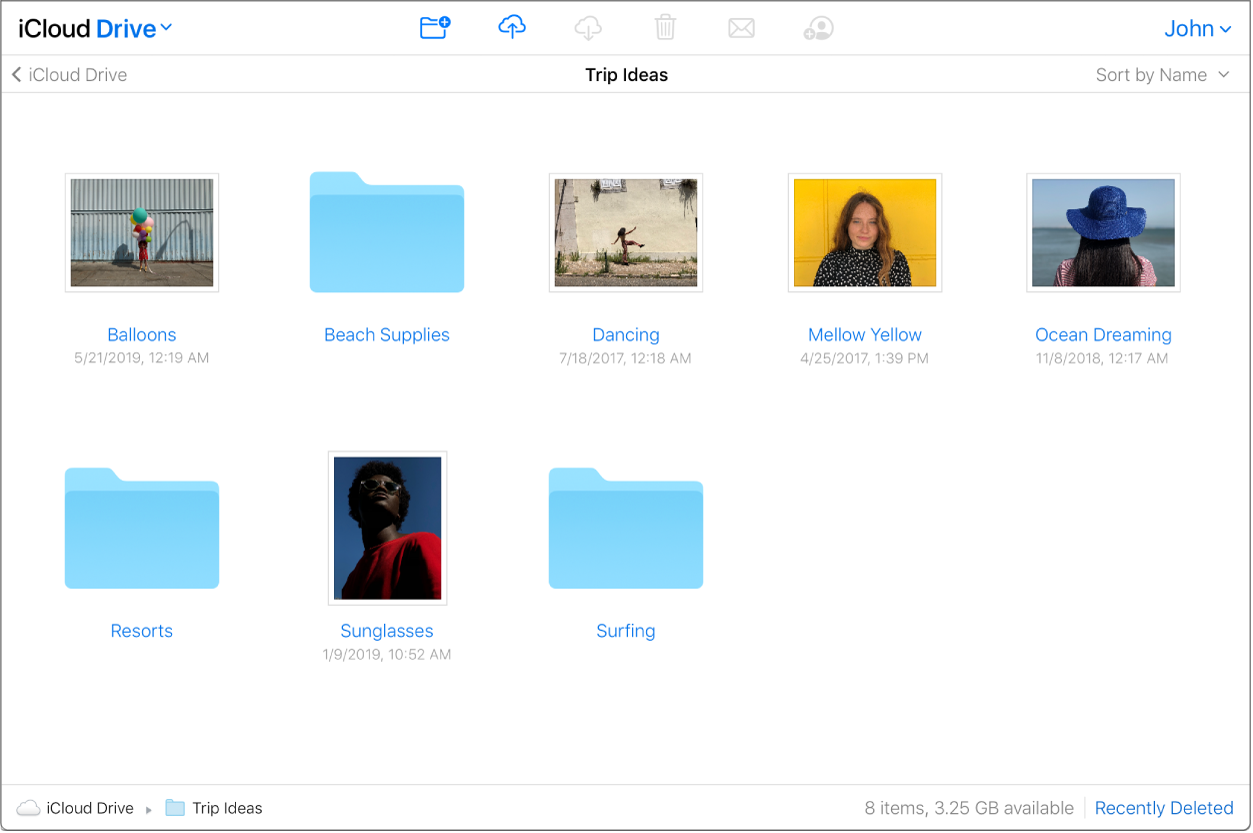The height and width of the screenshot is (833, 1253).
Task: Open the John account menu
Action: pyautogui.click(x=1197, y=28)
